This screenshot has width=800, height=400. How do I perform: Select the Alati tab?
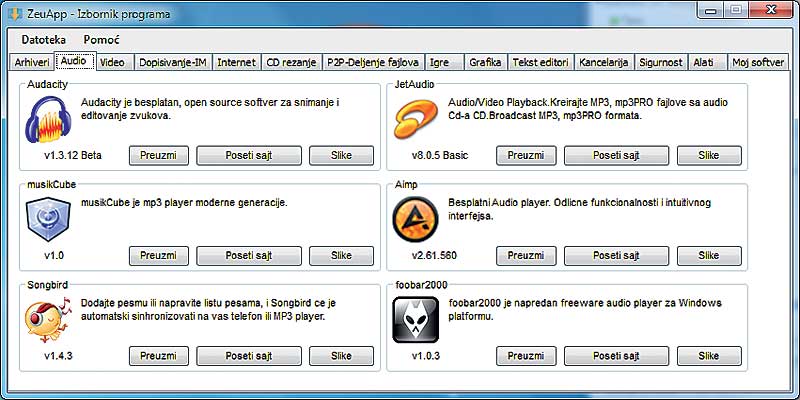point(707,62)
